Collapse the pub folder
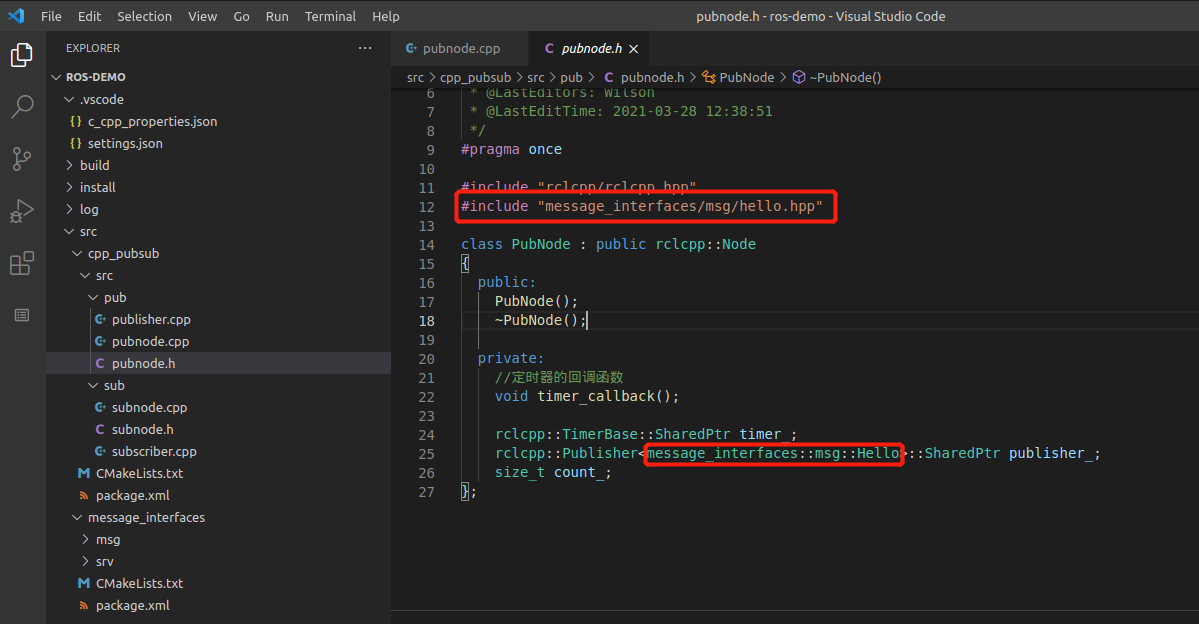The image size is (1199, 624). [219, 297]
